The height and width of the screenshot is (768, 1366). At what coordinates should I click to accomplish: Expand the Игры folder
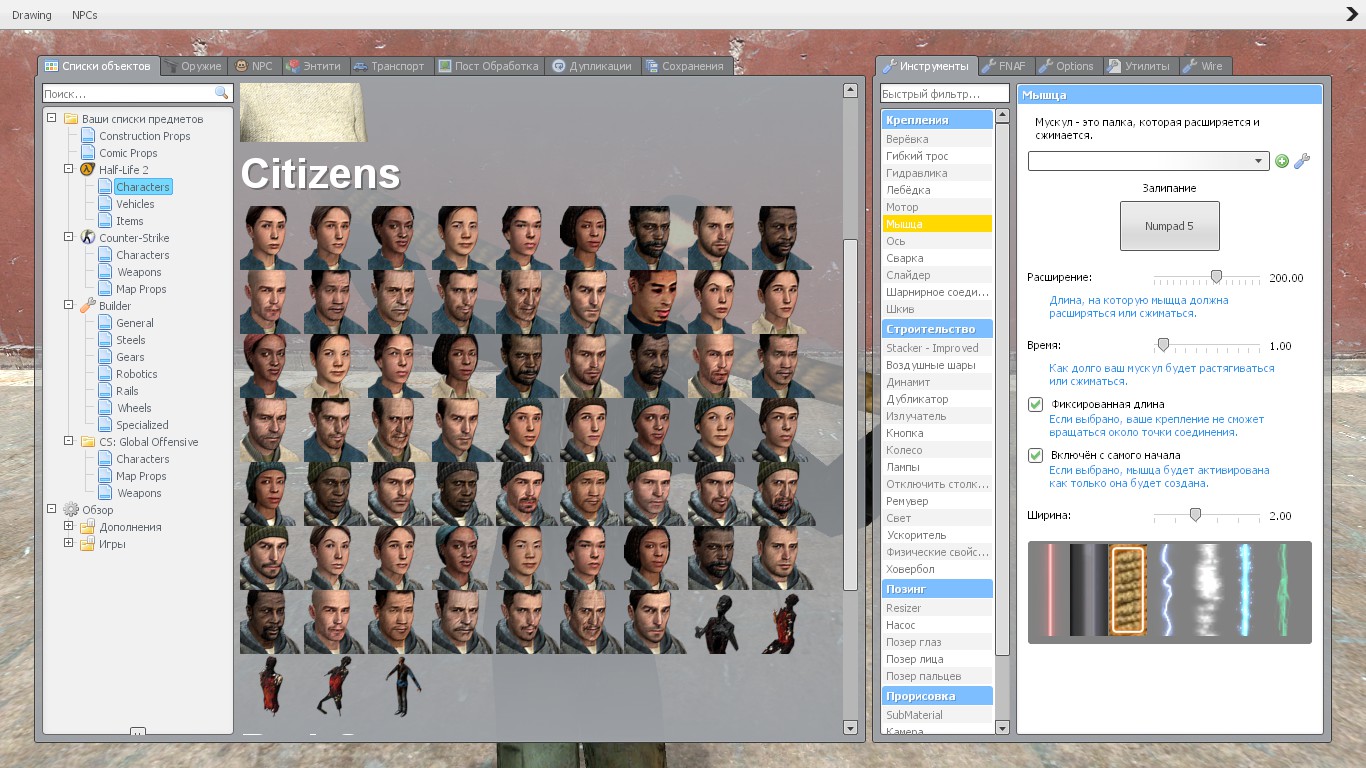click(68, 543)
